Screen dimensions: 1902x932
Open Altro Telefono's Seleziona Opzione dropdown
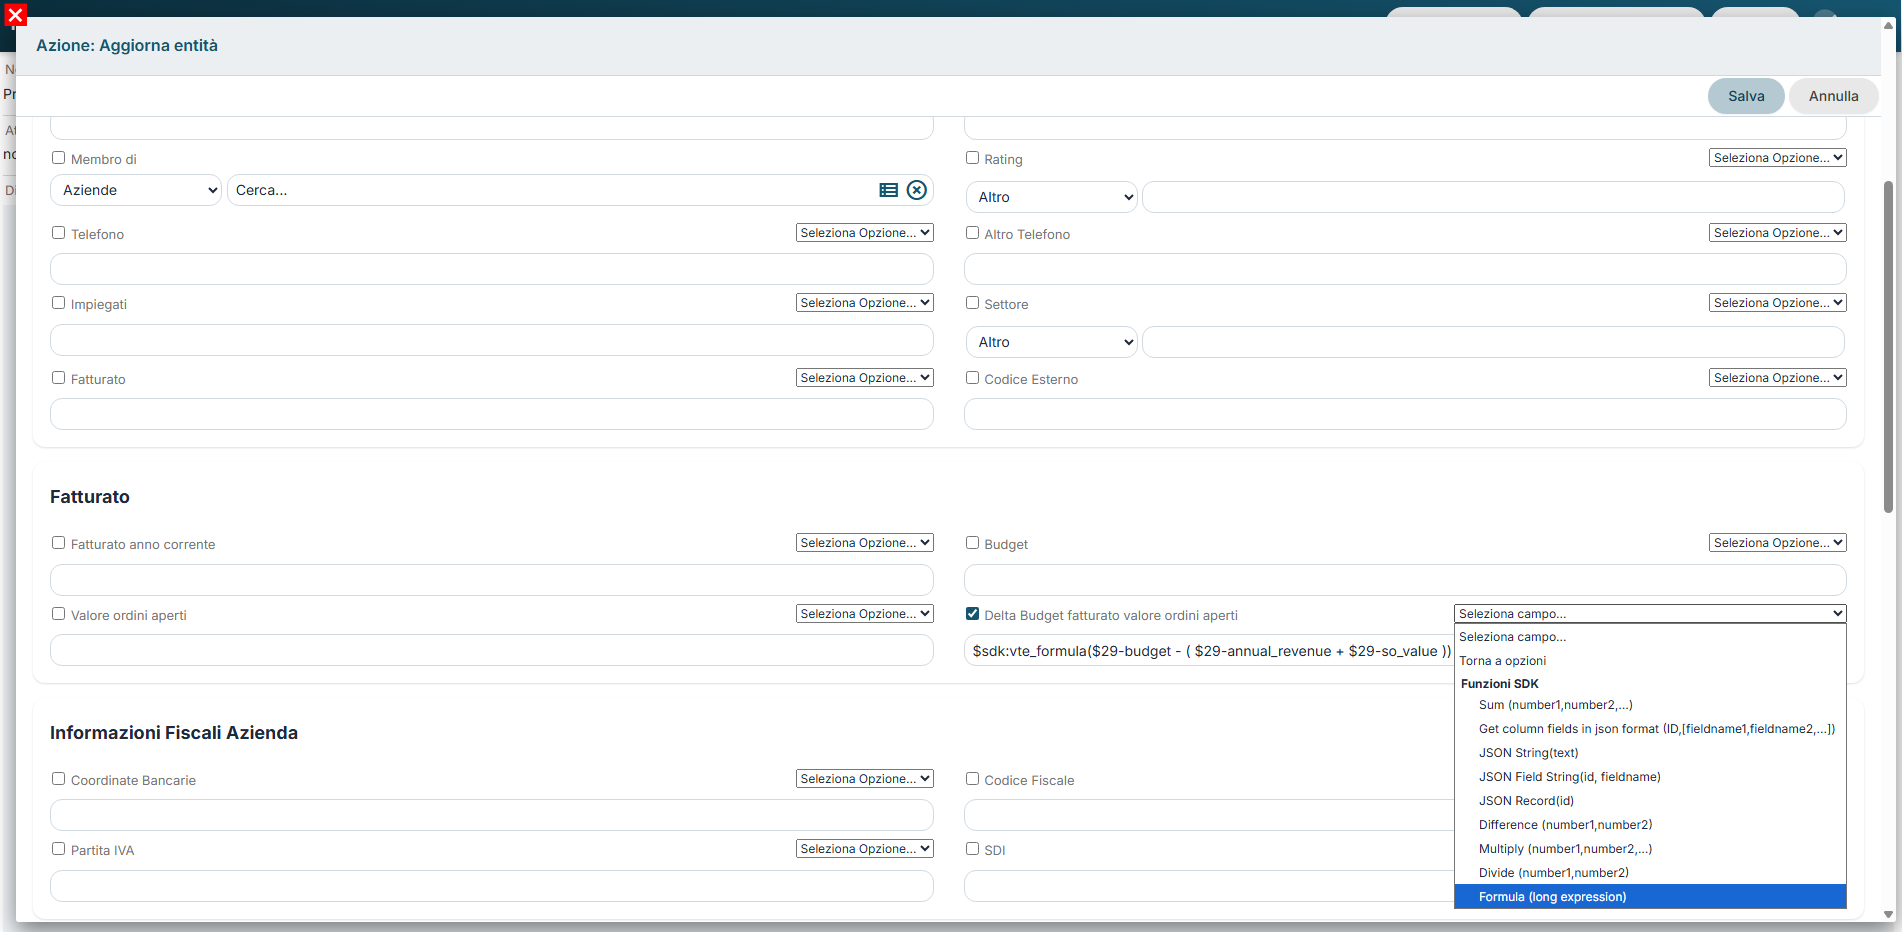[1777, 233]
